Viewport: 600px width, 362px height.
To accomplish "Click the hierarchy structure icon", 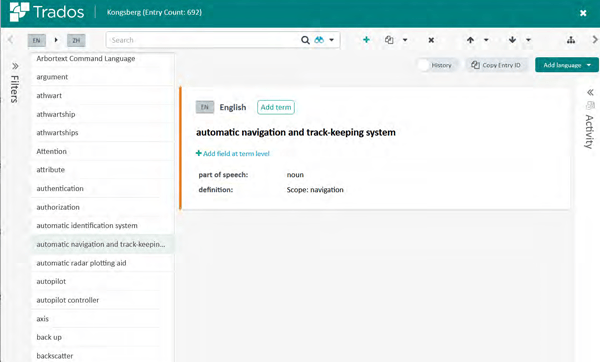I will tap(571, 40).
